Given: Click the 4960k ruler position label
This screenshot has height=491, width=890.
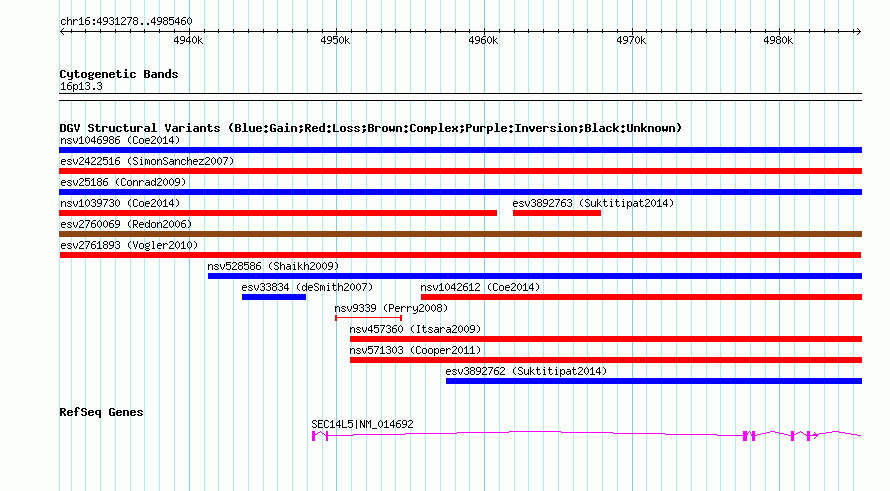Looking at the screenshot, I should point(483,40).
